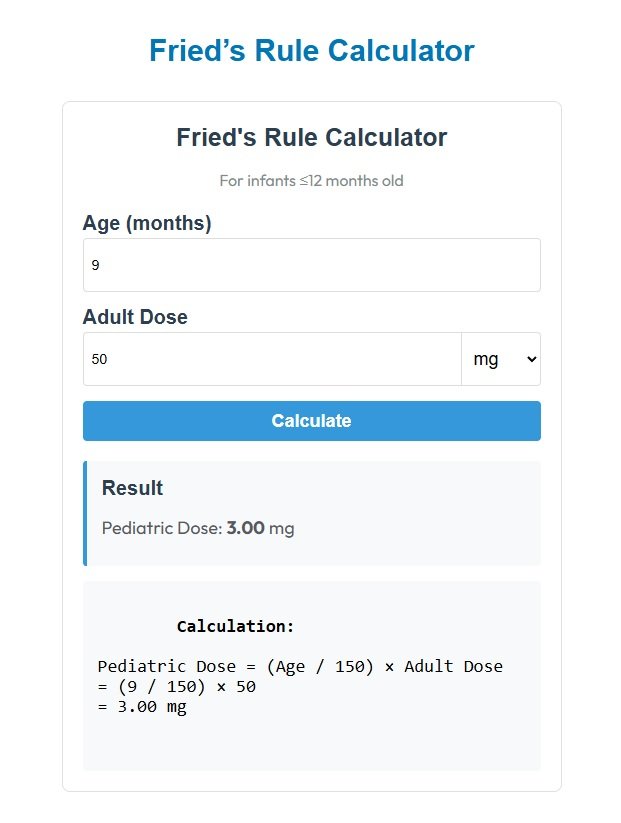Image resolution: width=621 pixels, height=823 pixels.
Task: Click the Adult Dose field label
Action: click(135, 316)
